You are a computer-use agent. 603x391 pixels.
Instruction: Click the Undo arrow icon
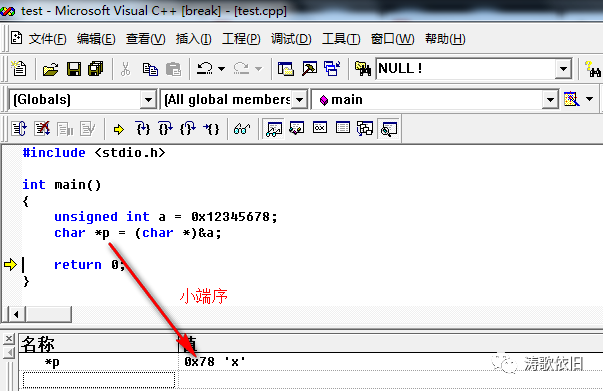pyautogui.click(x=205, y=68)
